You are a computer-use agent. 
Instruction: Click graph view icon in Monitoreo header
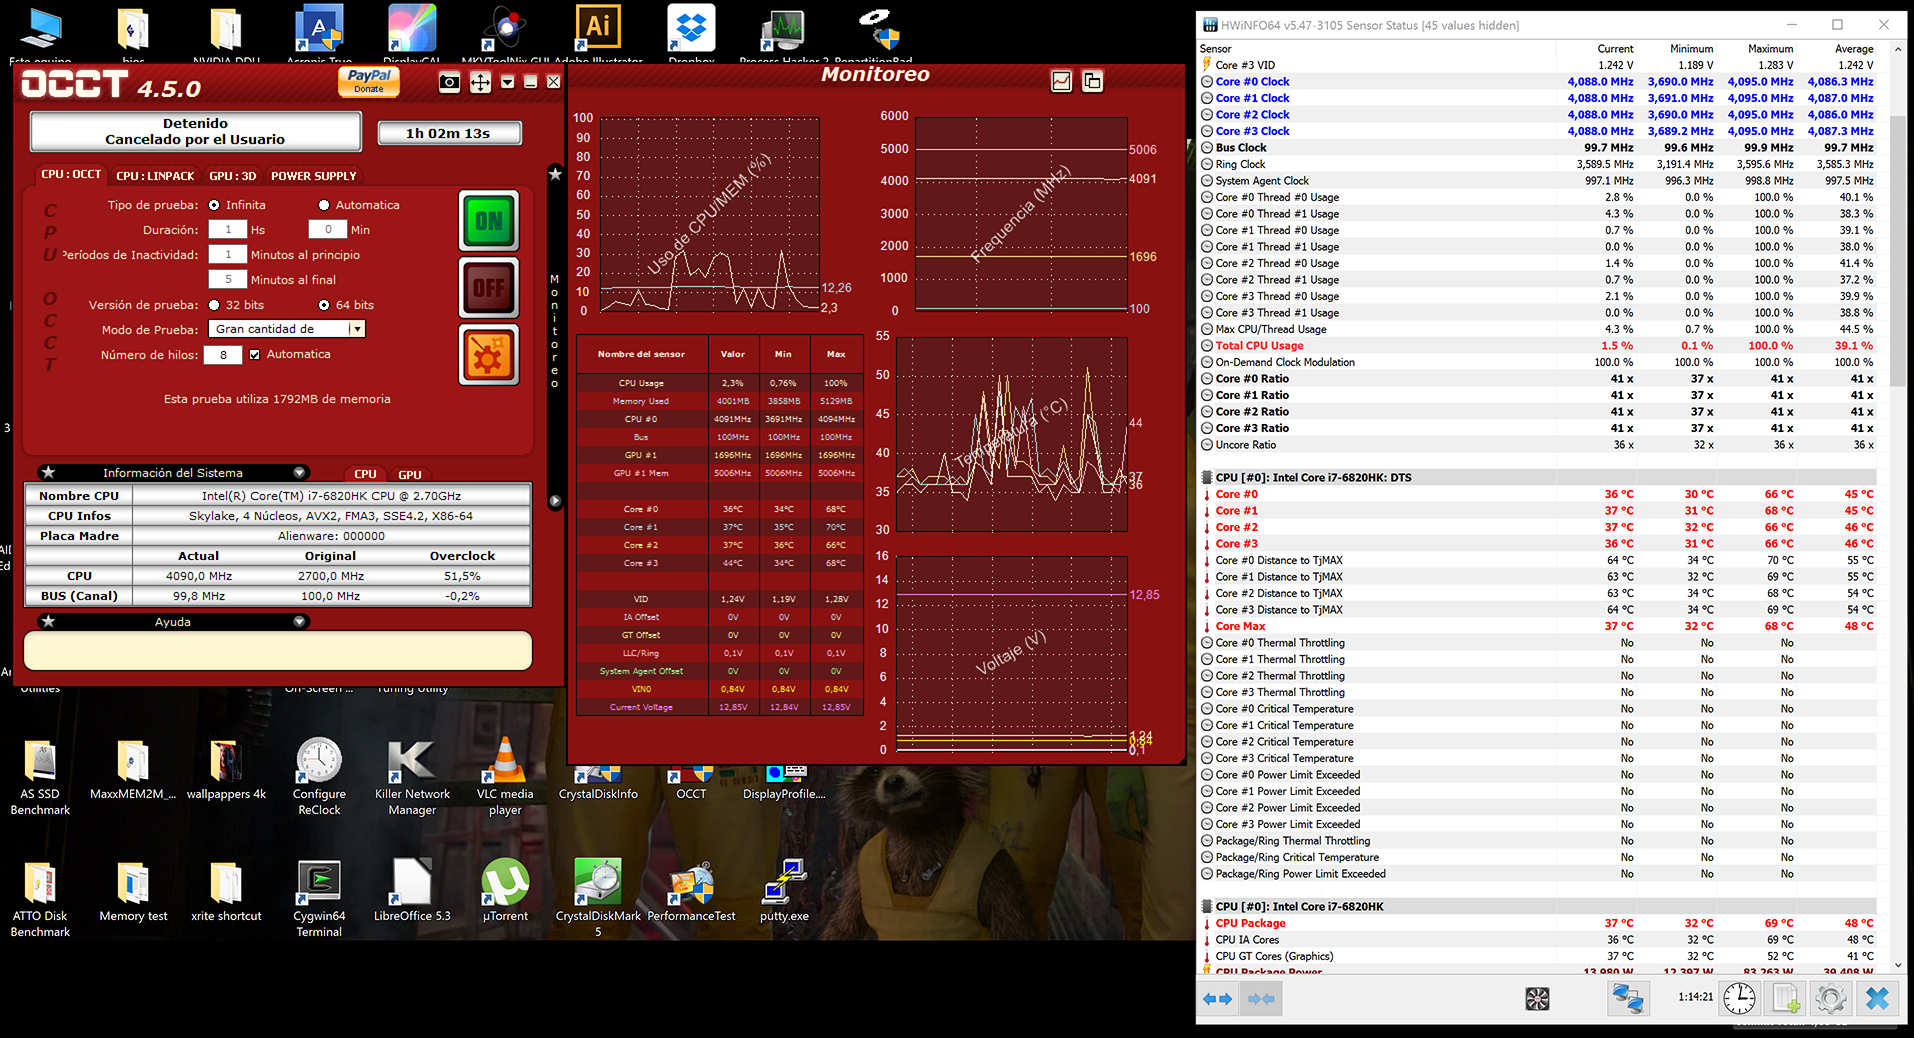[1062, 81]
